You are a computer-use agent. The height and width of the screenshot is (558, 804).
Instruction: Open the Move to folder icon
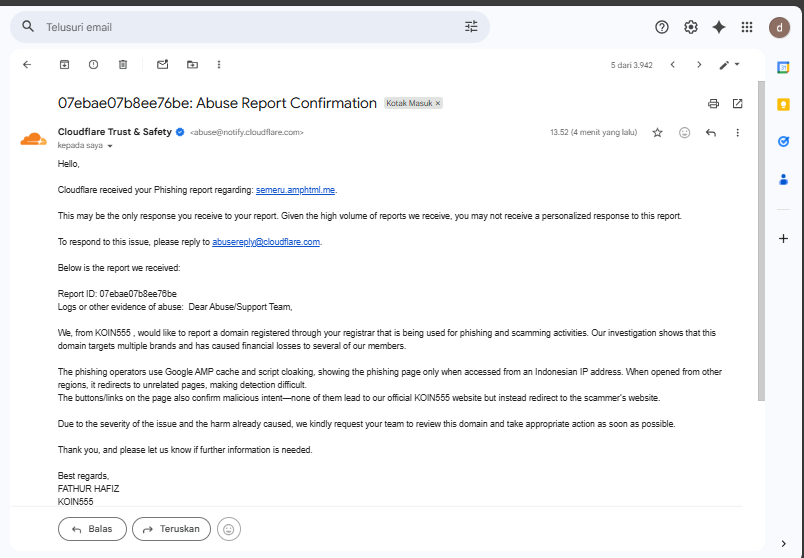tap(192, 65)
